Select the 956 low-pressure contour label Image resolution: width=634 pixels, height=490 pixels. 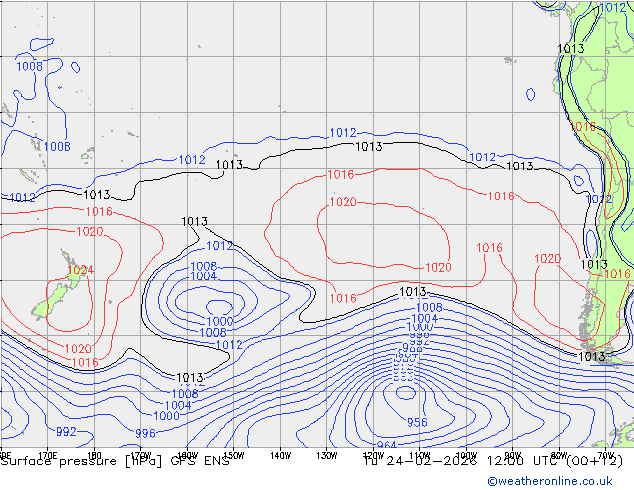tap(417, 422)
